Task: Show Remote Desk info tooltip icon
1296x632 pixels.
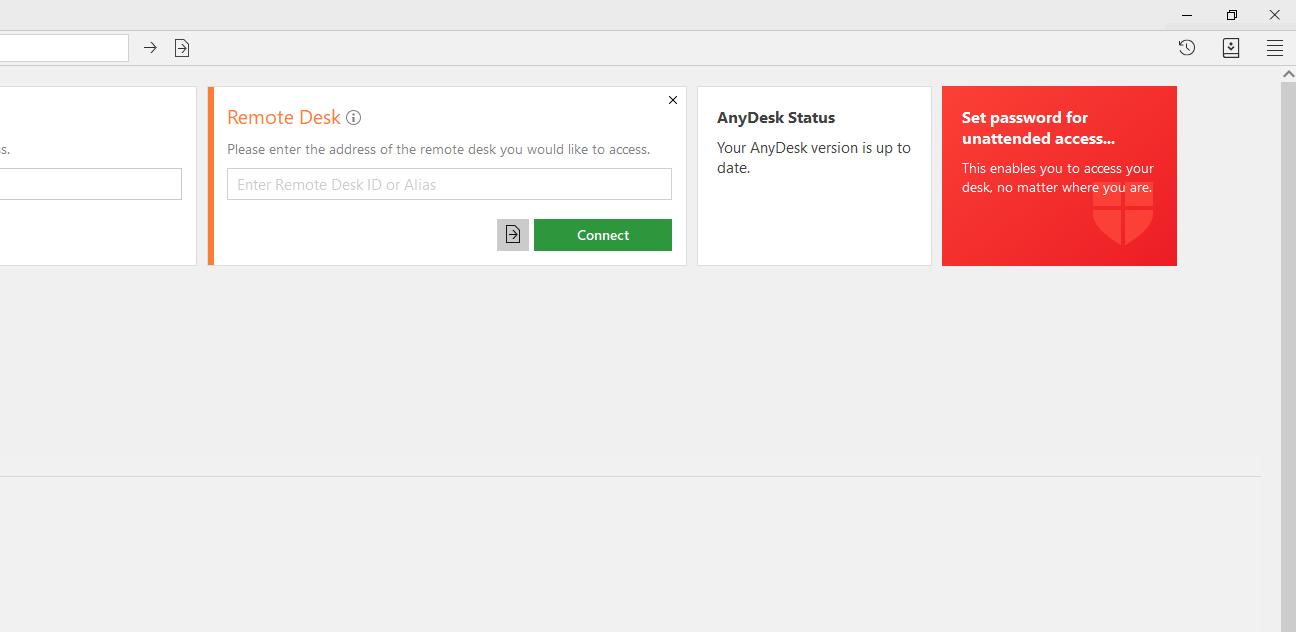Action: [x=353, y=118]
